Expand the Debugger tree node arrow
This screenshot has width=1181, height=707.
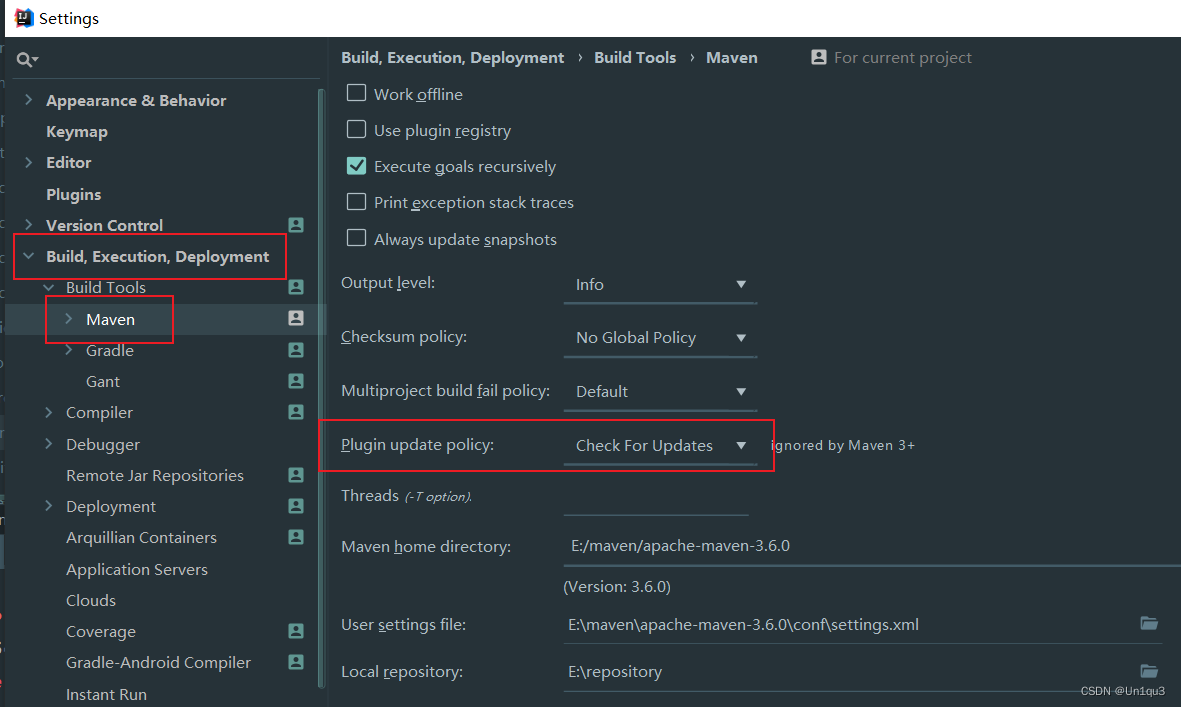point(49,443)
